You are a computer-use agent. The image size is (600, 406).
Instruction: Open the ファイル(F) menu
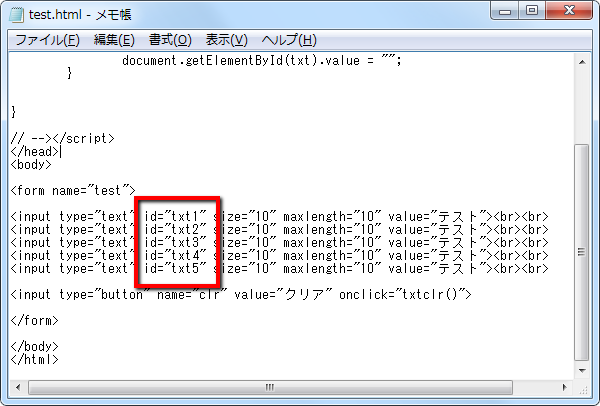(47, 40)
